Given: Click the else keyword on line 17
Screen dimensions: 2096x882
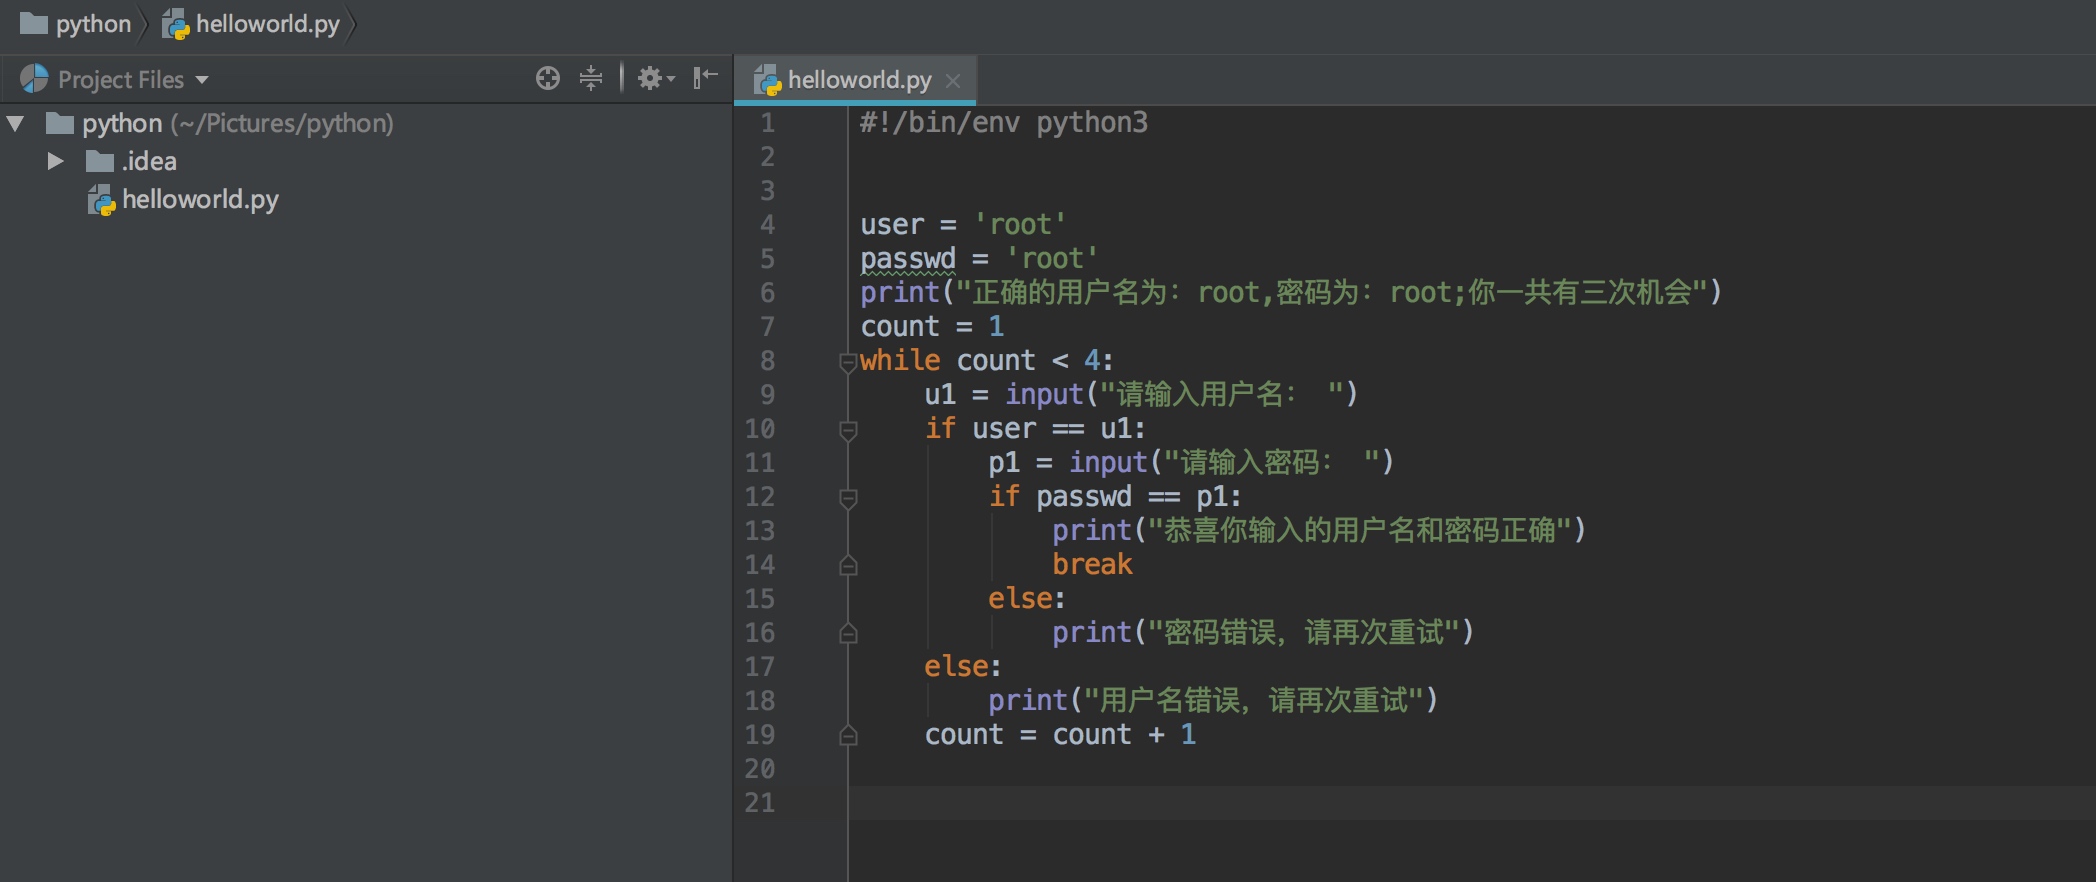Looking at the screenshot, I should (956, 666).
